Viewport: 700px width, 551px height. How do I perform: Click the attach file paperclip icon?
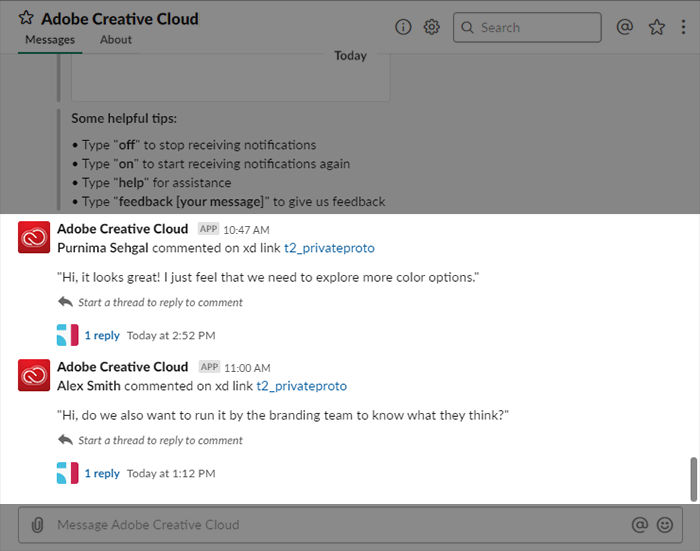[x=38, y=524]
